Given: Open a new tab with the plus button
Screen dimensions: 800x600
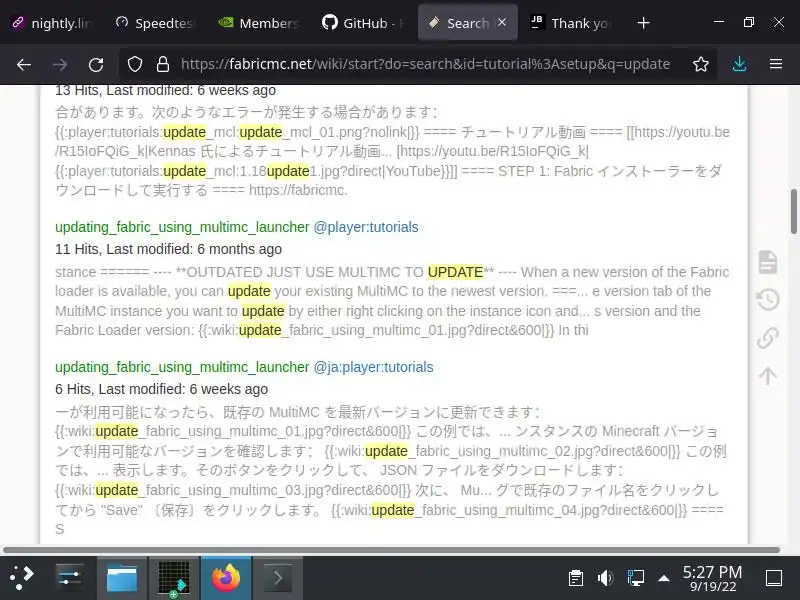Looking at the screenshot, I should pos(643,23).
